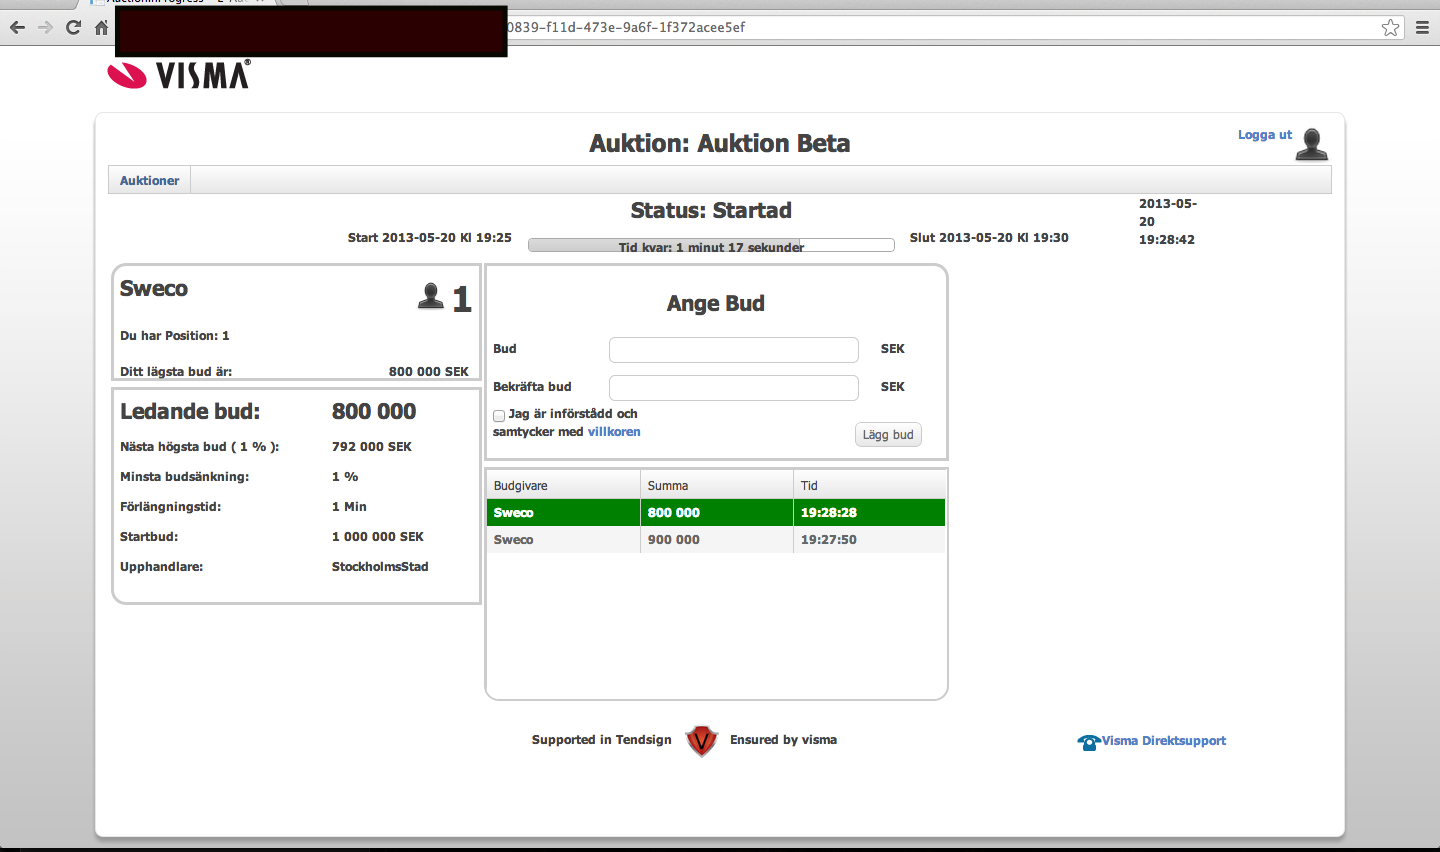Click the Auktion: Auktion Beta heading

720,143
